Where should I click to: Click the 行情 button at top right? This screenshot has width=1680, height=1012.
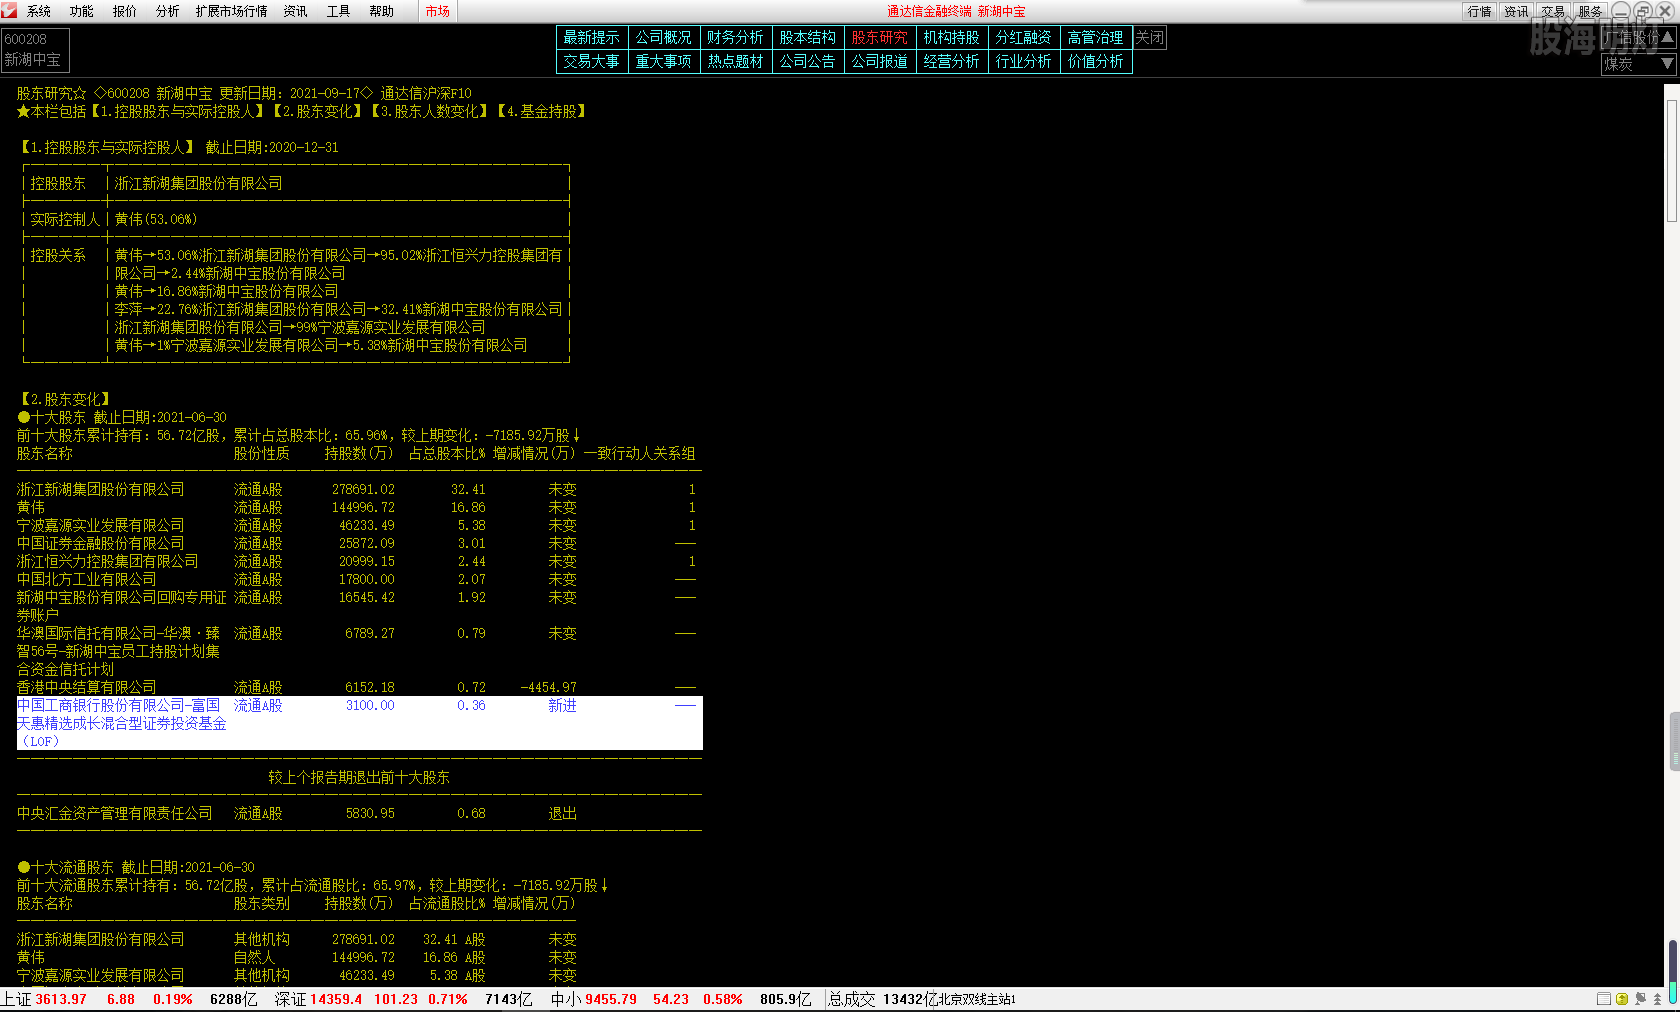tap(1480, 11)
